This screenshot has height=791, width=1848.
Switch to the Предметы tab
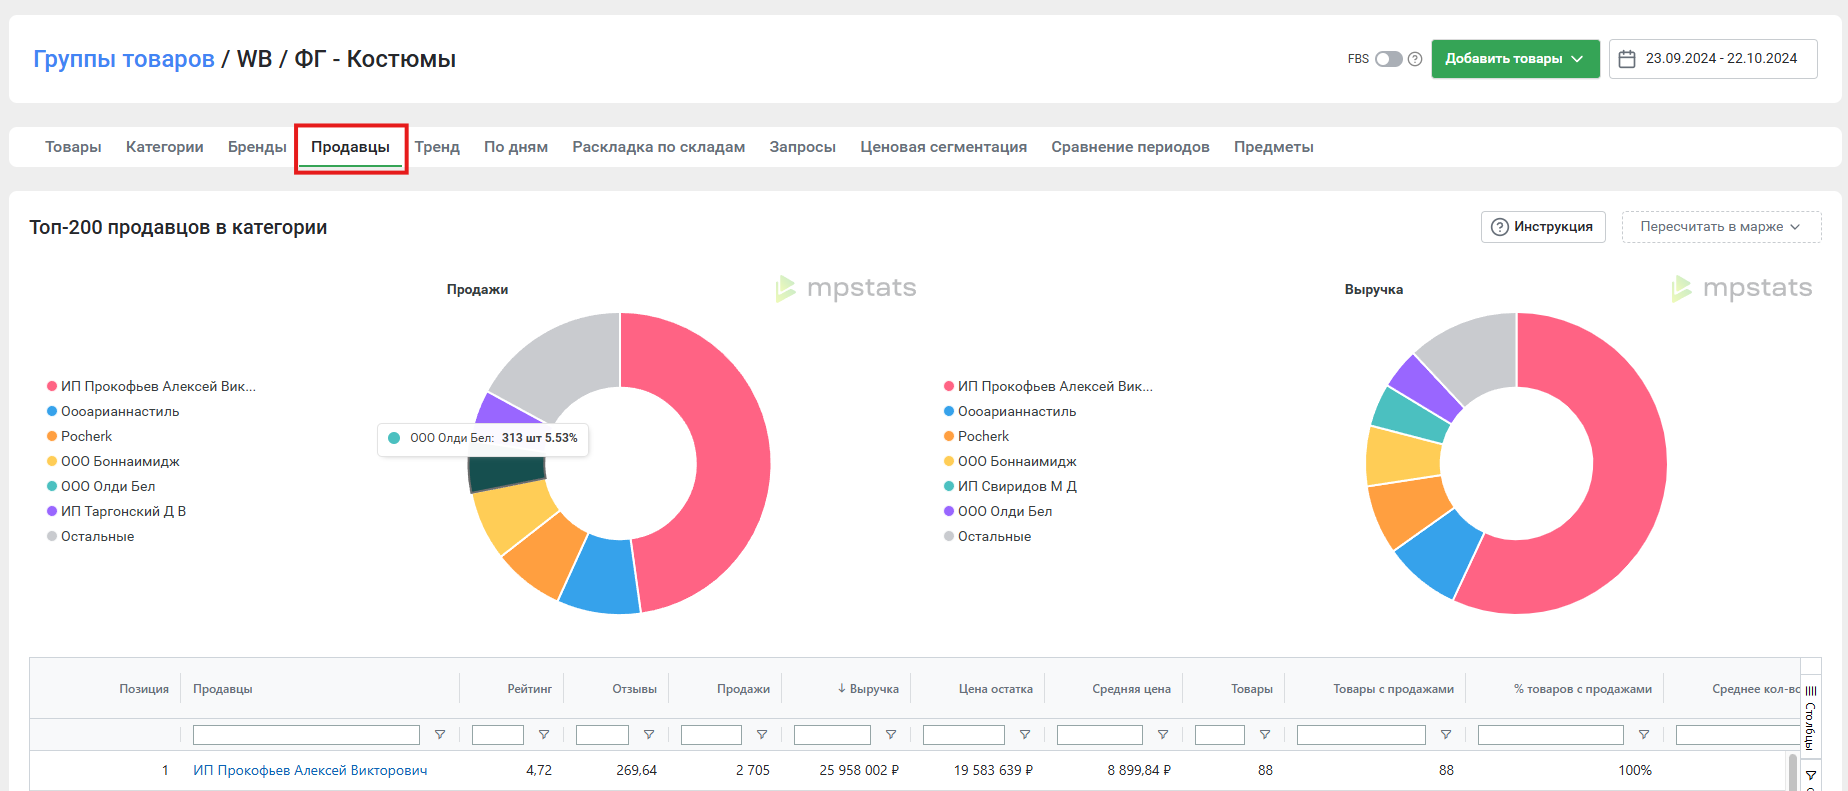tap(1274, 147)
